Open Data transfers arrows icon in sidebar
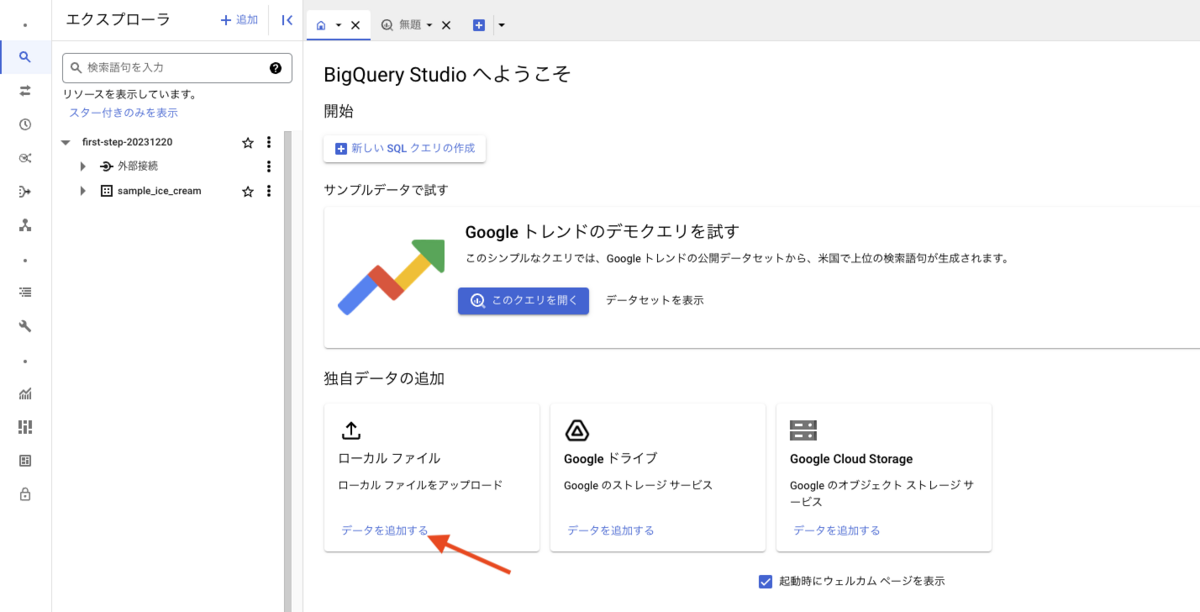This screenshot has height=612, width=1200. (25, 91)
